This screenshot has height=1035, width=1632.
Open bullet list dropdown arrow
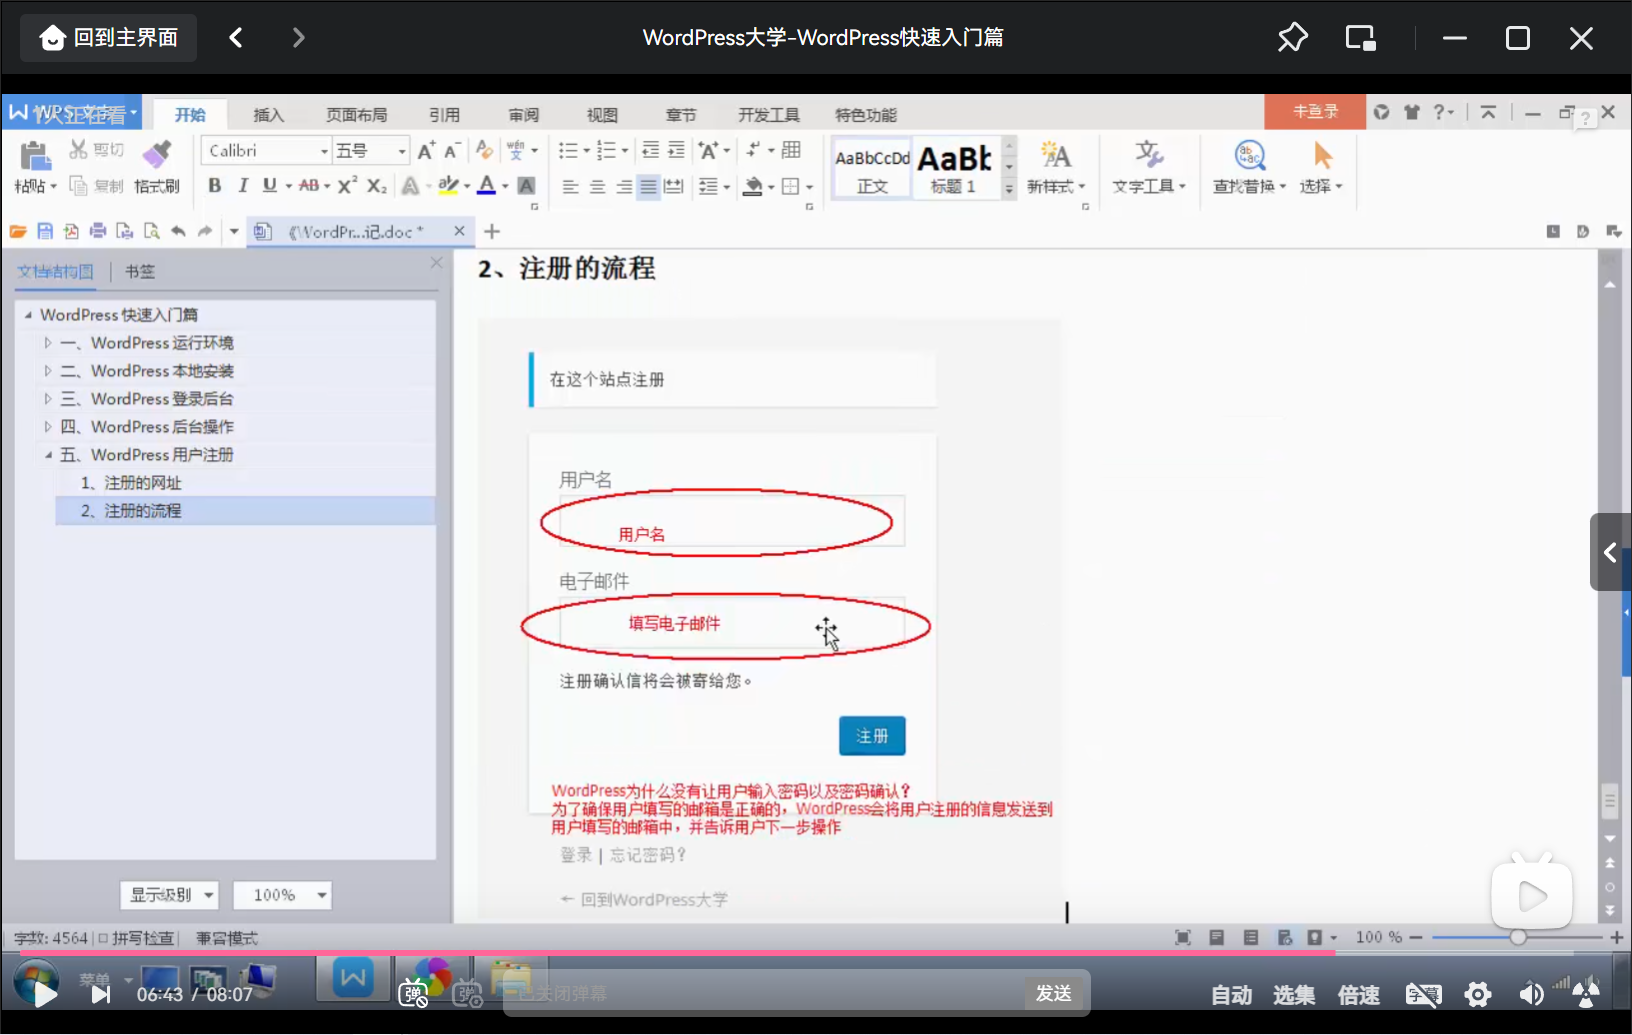[x=586, y=151]
